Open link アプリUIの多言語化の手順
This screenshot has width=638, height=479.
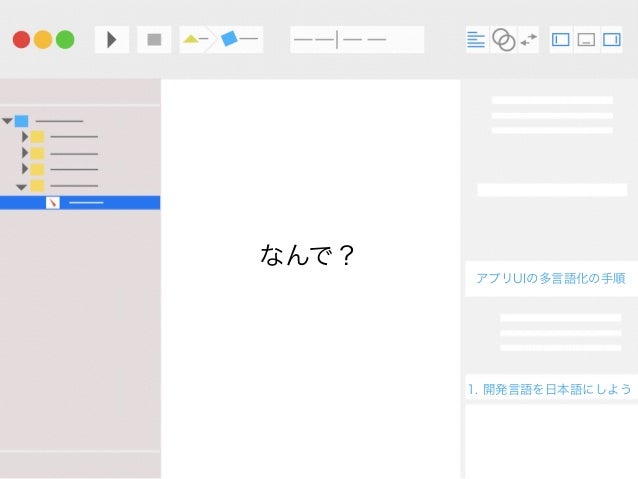point(551,278)
